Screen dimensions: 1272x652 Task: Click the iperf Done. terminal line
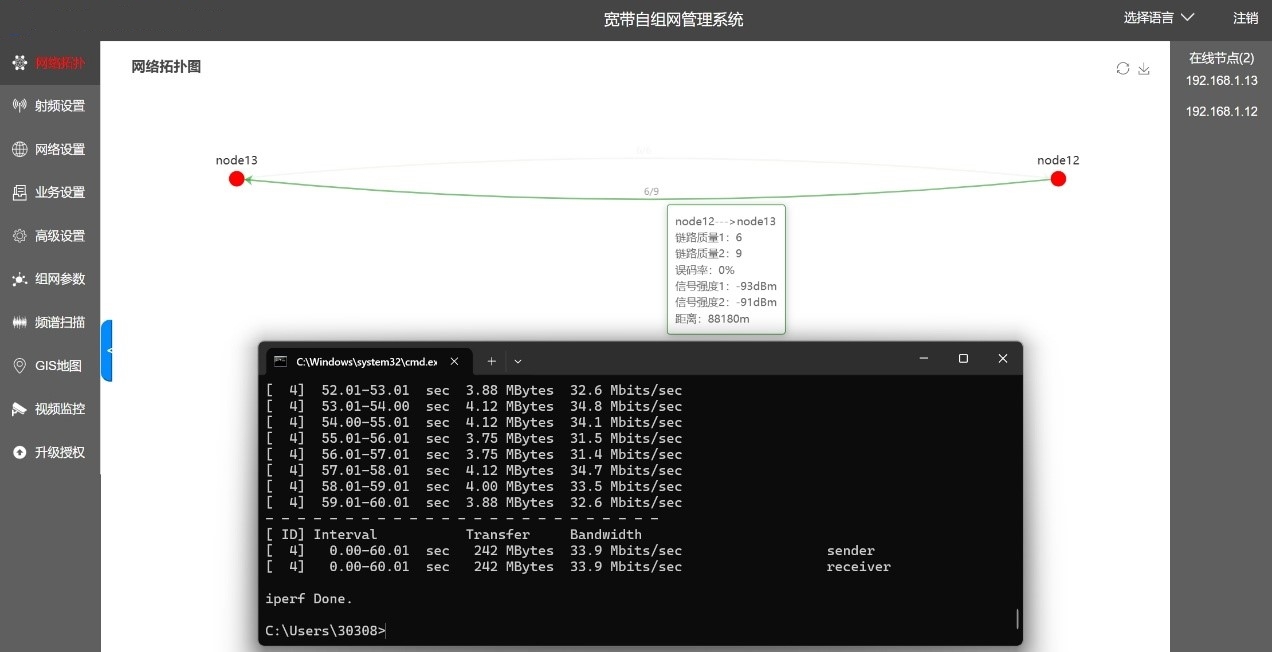(309, 599)
